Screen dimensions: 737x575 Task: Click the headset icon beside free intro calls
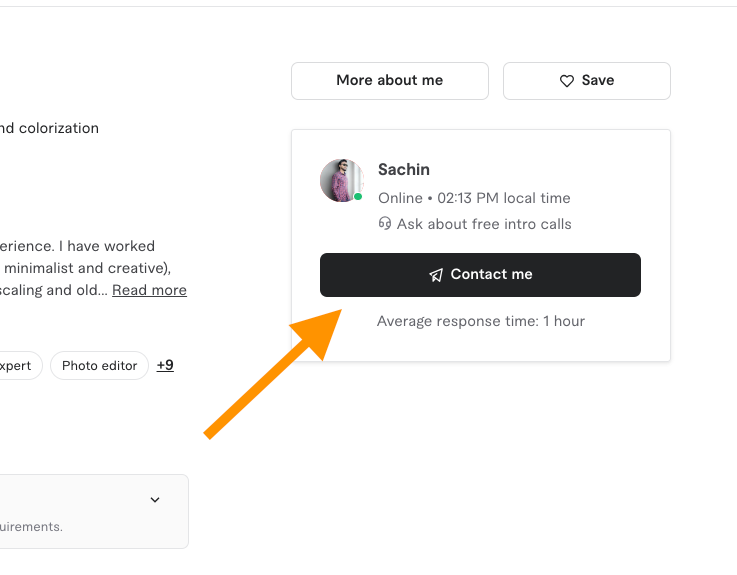tap(385, 224)
